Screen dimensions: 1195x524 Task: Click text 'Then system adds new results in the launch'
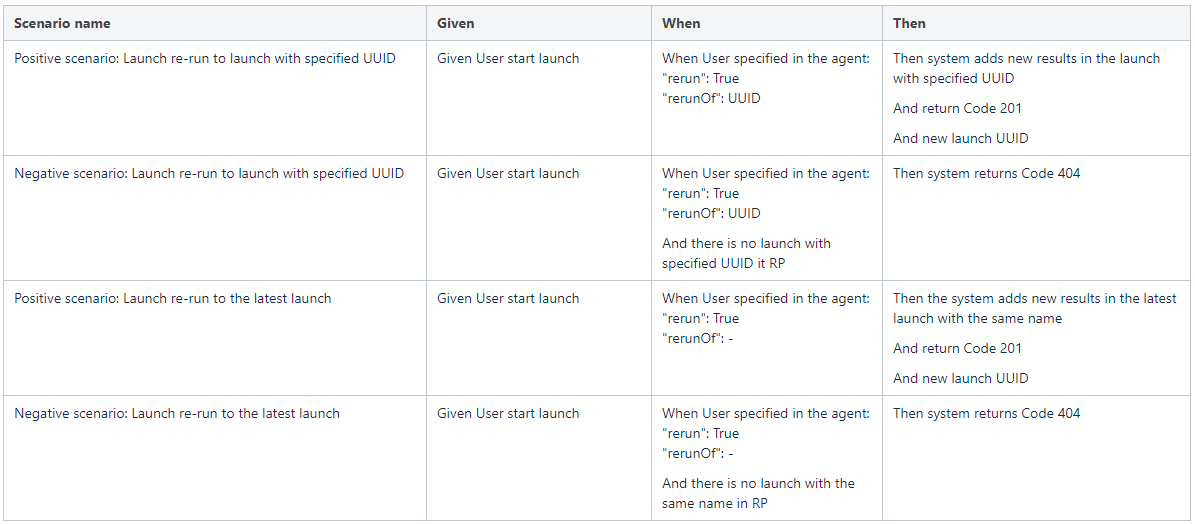(x=1027, y=59)
